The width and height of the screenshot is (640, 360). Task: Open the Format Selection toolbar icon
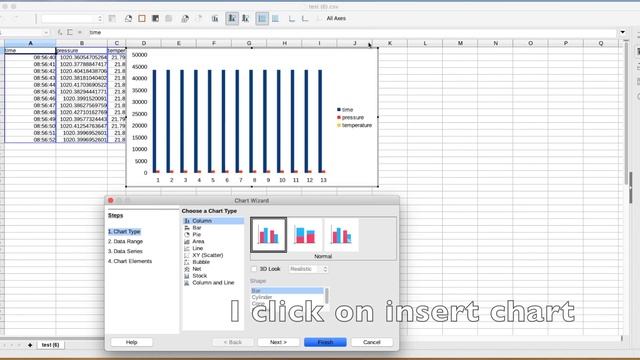[112, 18]
